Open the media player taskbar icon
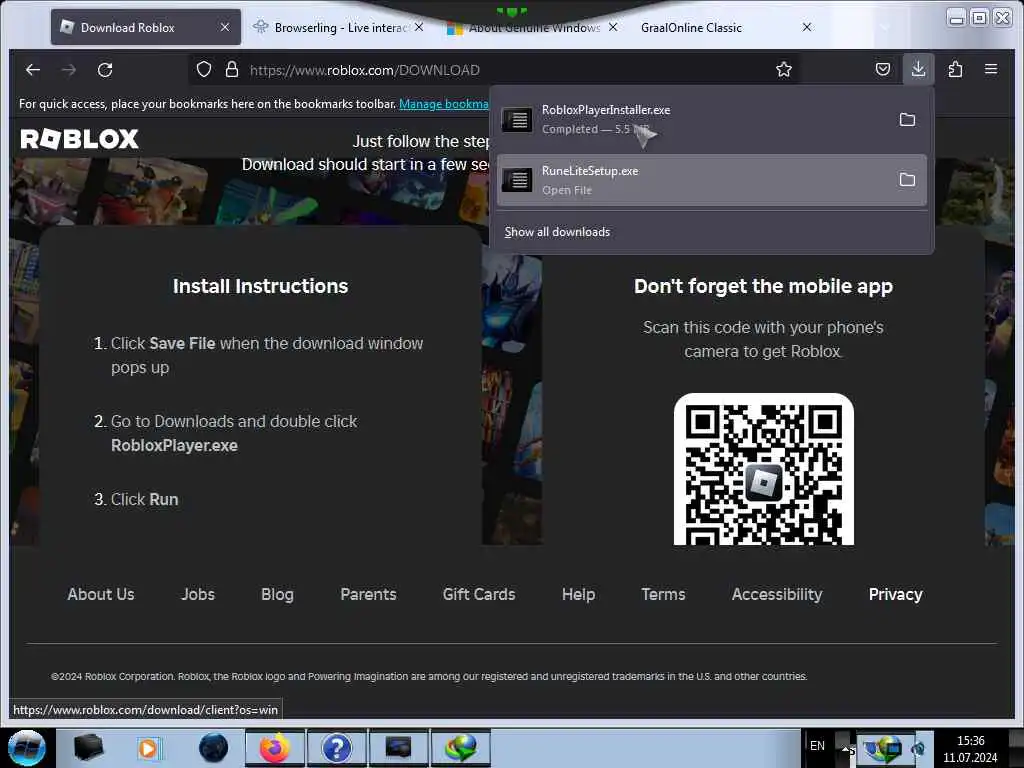This screenshot has height=768, width=1024. coord(148,748)
